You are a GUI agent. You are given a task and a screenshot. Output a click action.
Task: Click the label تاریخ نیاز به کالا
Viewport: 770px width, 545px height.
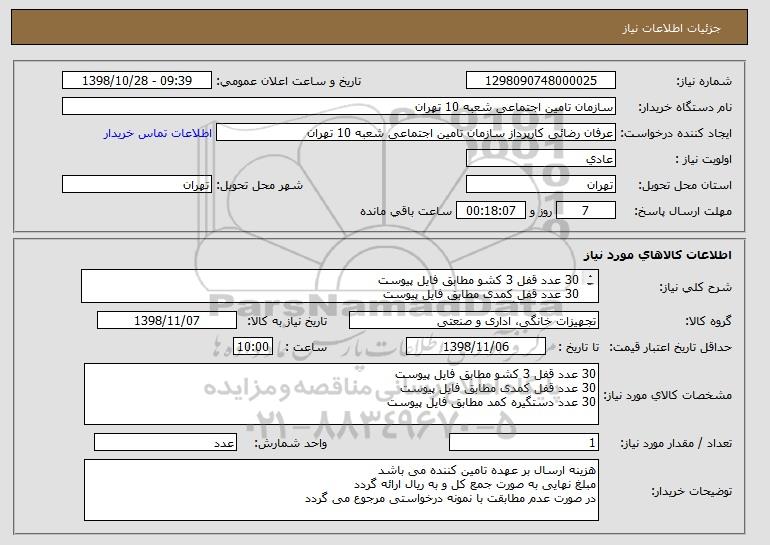tap(287, 321)
